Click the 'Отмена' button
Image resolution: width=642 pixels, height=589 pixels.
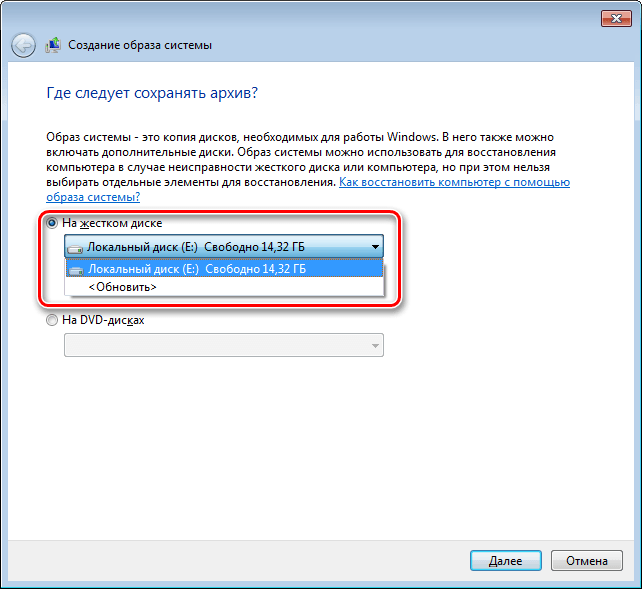point(587,560)
